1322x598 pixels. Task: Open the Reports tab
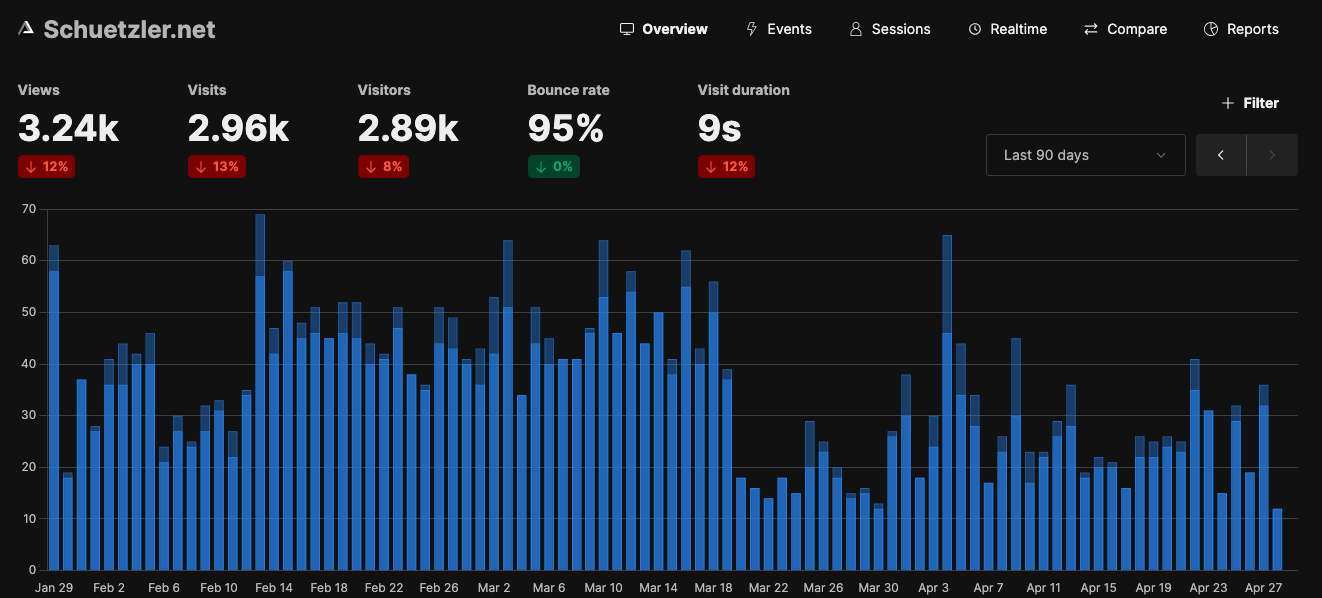pyautogui.click(x=1252, y=29)
